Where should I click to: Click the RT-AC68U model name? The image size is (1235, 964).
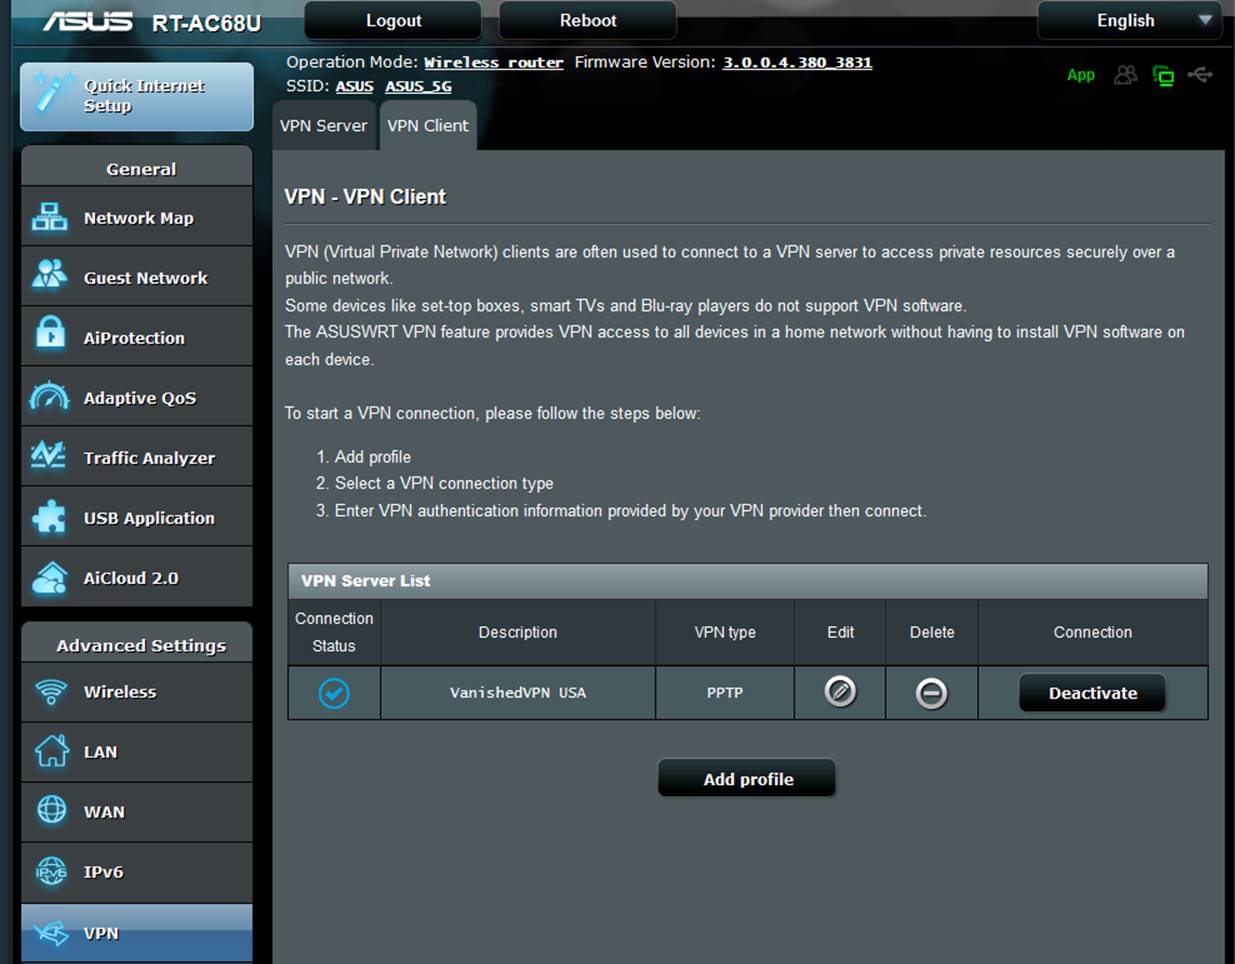tap(206, 23)
